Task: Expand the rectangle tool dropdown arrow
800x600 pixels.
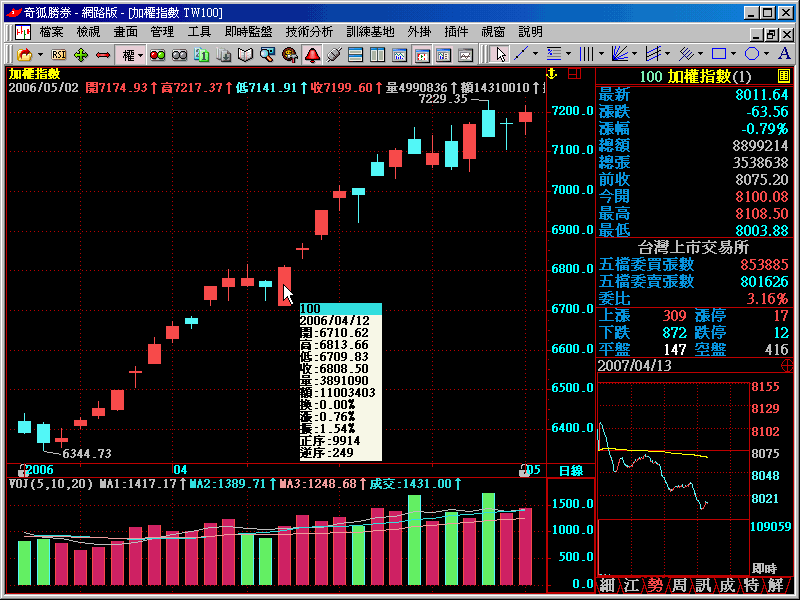Action: 734,54
